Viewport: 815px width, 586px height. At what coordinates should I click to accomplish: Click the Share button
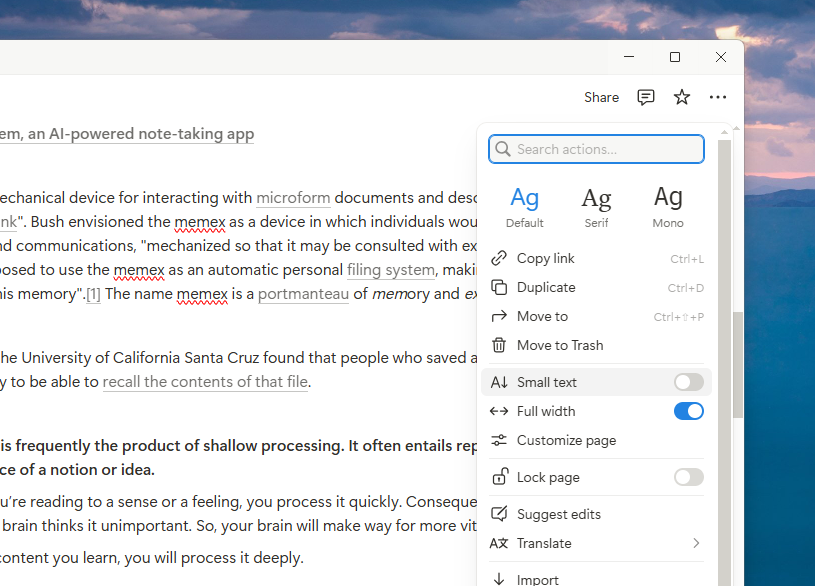[x=601, y=97]
